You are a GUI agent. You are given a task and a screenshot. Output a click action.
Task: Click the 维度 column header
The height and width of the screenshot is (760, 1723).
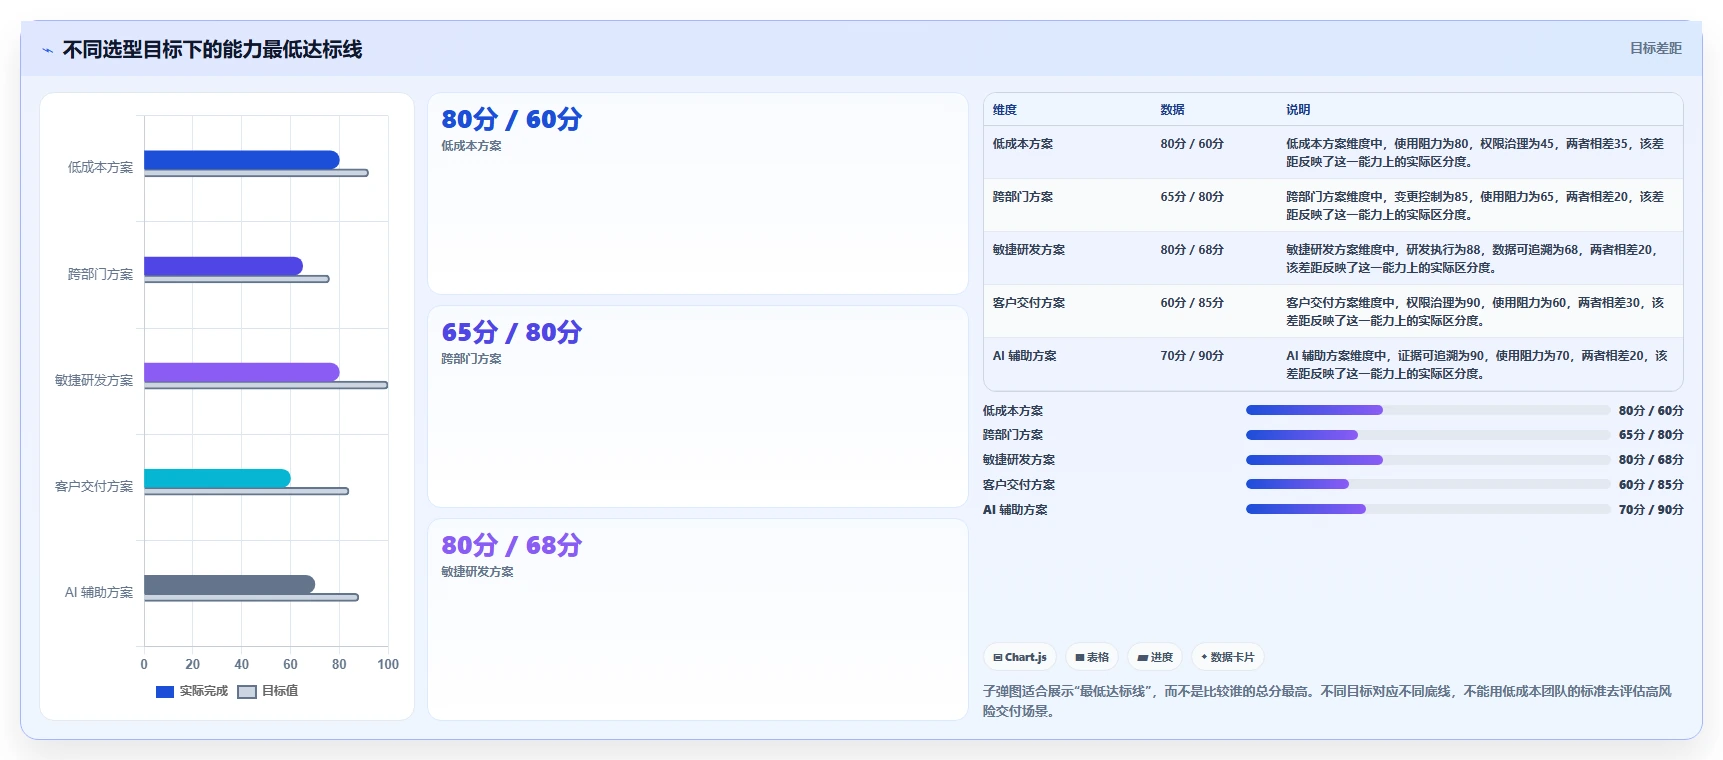coord(1005,110)
